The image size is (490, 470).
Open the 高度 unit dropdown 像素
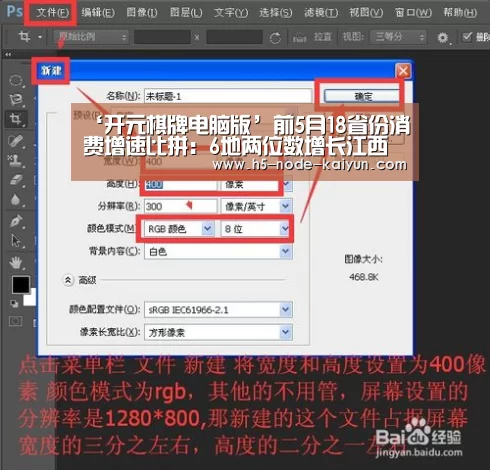(257, 184)
